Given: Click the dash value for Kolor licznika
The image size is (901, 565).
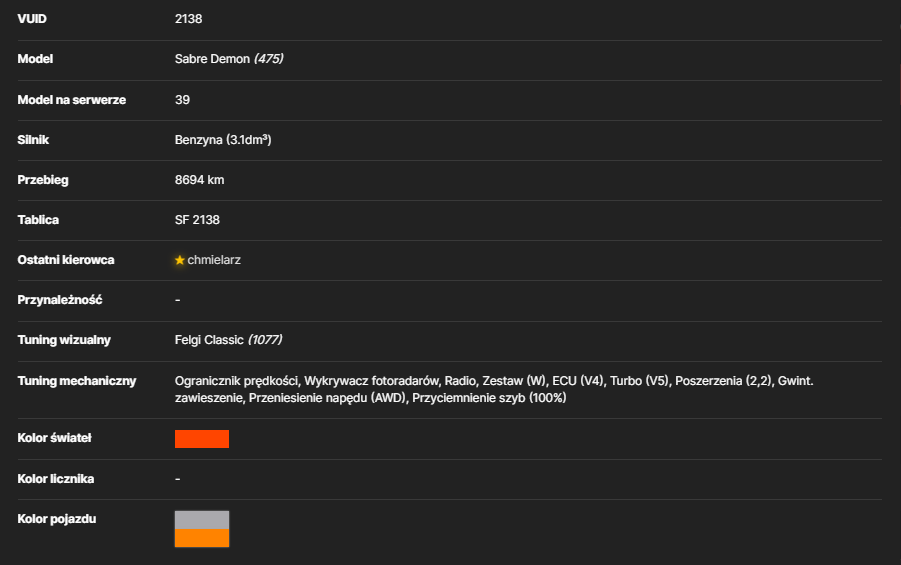Looking at the screenshot, I should [x=178, y=479].
